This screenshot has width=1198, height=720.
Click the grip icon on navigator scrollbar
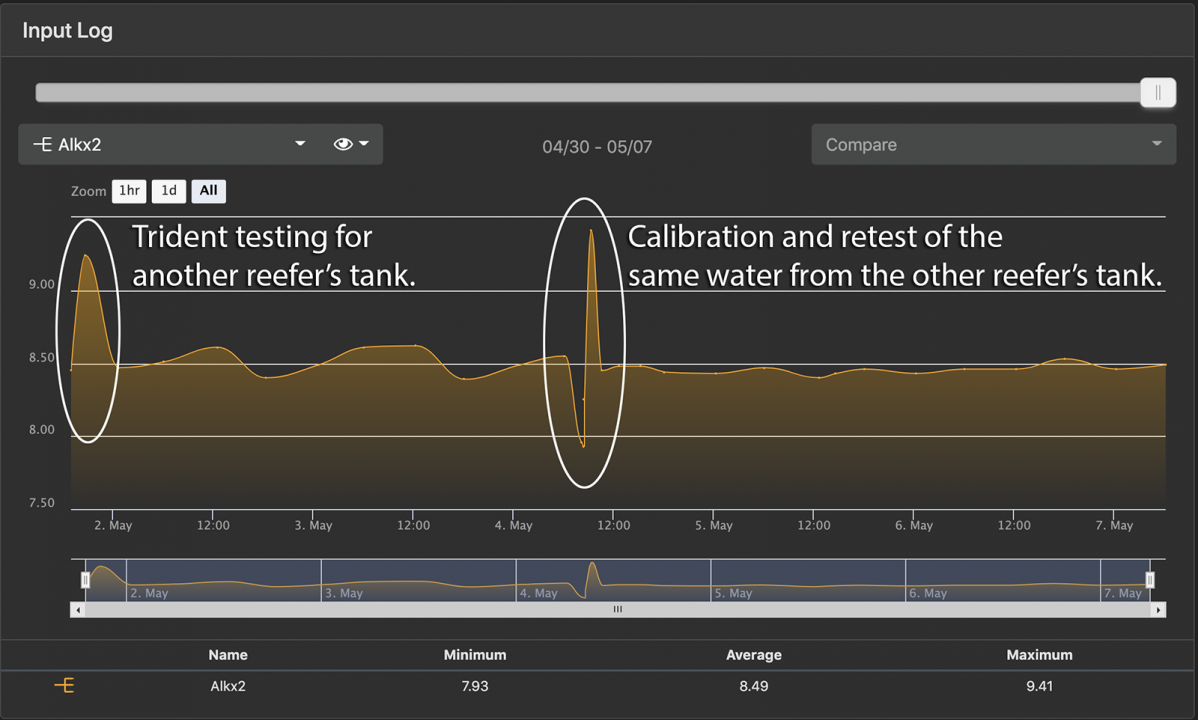(x=617, y=609)
